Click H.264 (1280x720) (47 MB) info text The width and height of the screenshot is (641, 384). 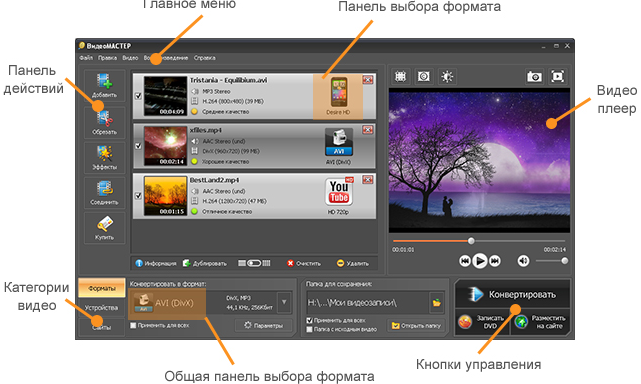point(234,201)
